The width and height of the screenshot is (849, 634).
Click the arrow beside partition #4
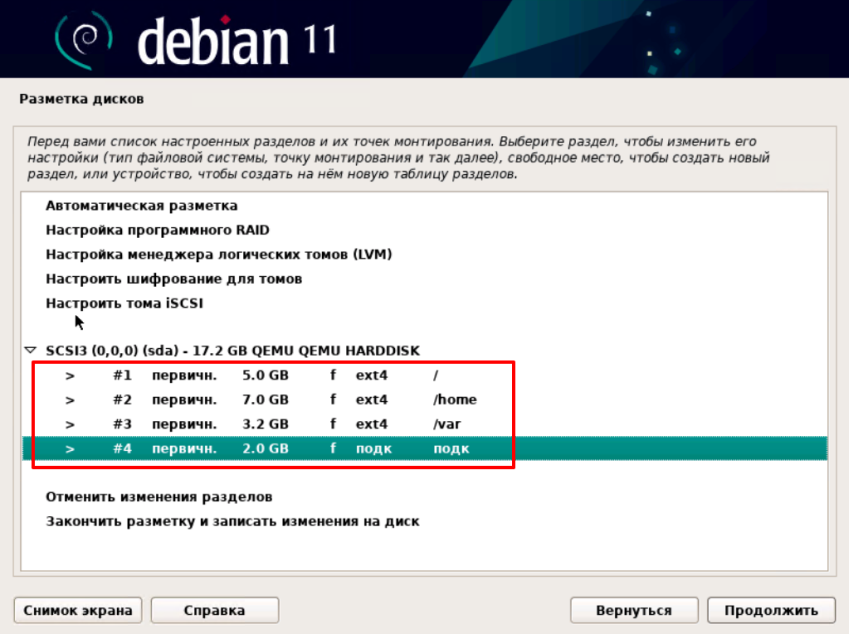coord(70,449)
